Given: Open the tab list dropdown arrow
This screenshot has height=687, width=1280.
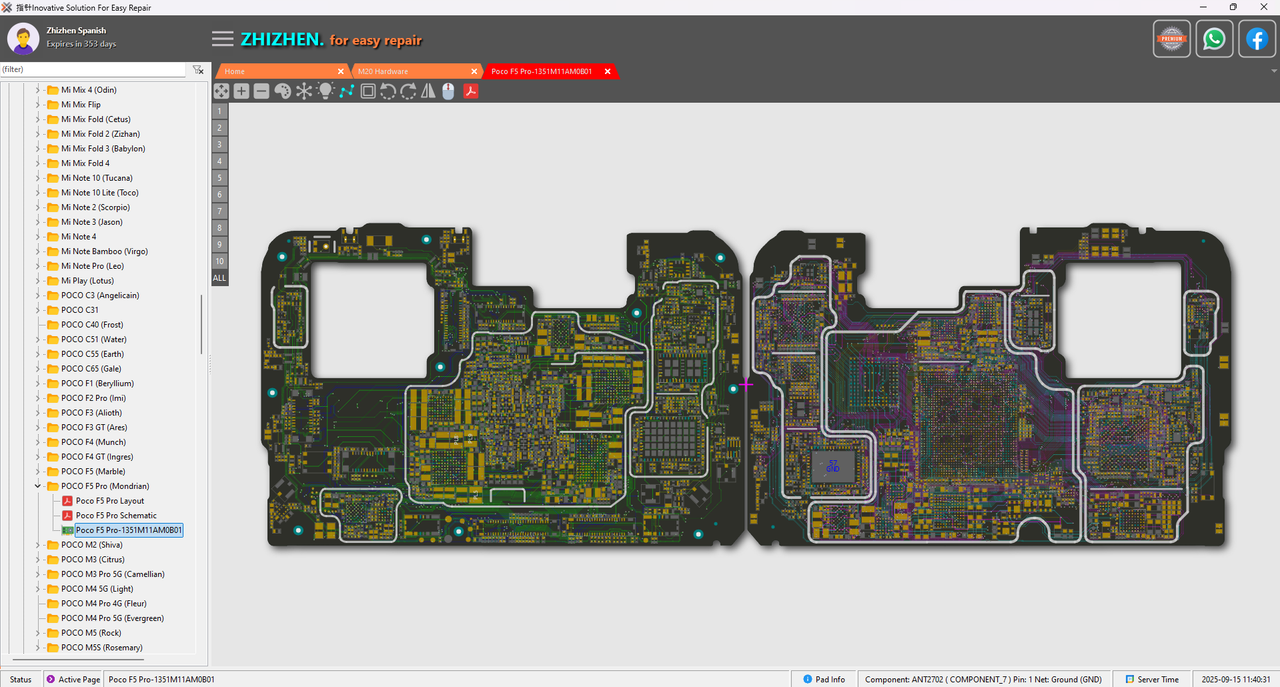Looking at the screenshot, I should click(1273, 72).
